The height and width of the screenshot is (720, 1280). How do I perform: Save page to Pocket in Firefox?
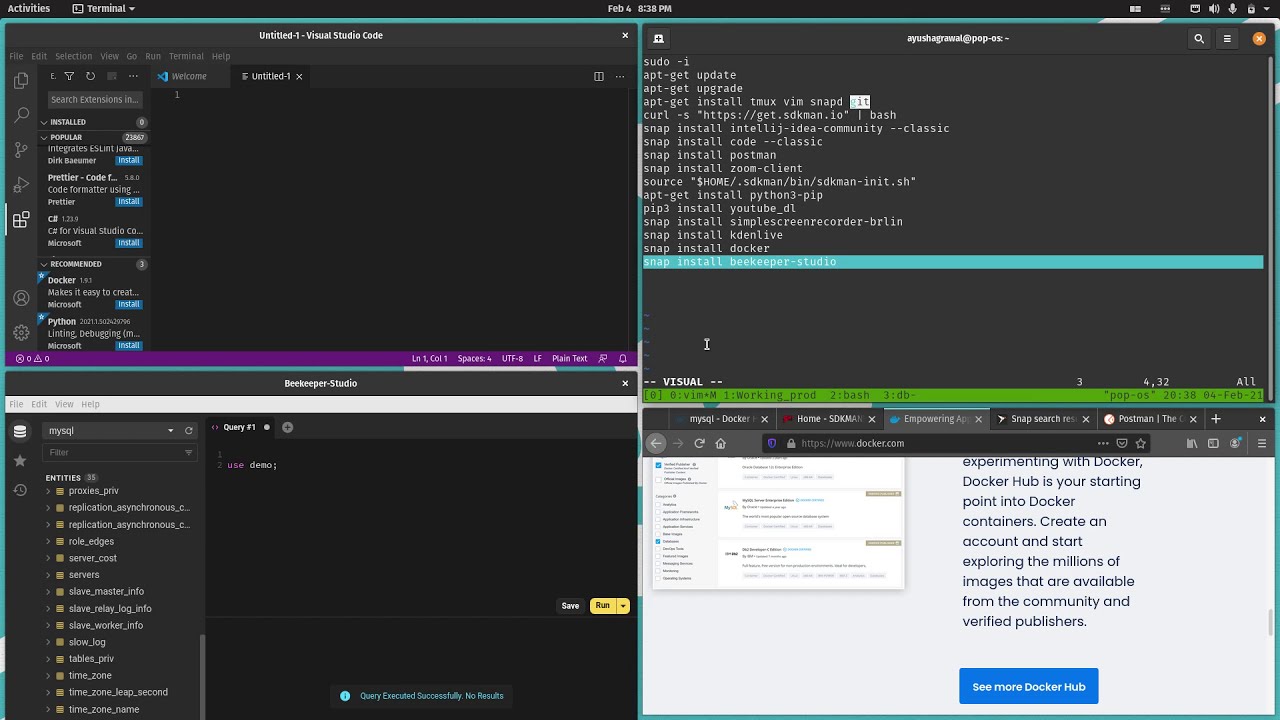1122,443
